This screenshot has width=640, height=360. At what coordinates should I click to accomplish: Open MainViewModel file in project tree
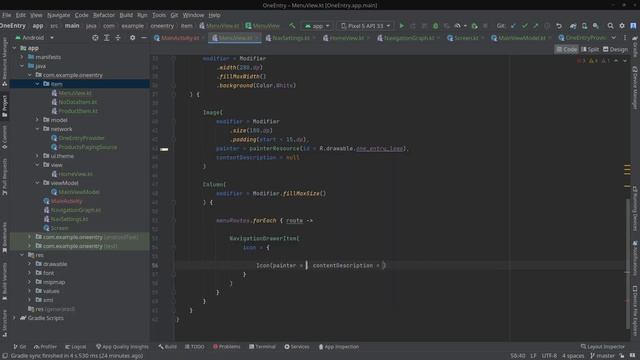[x=79, y=192]
